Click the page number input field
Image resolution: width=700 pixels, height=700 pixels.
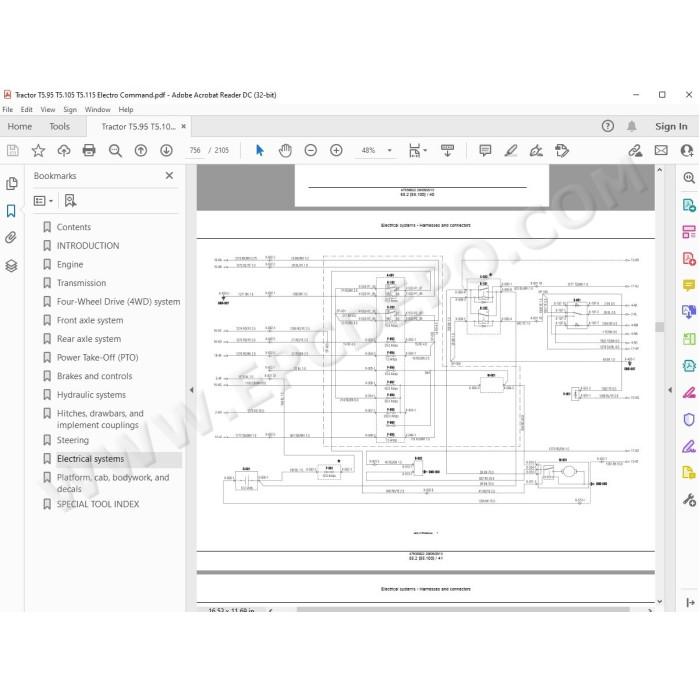click(195, 150)
